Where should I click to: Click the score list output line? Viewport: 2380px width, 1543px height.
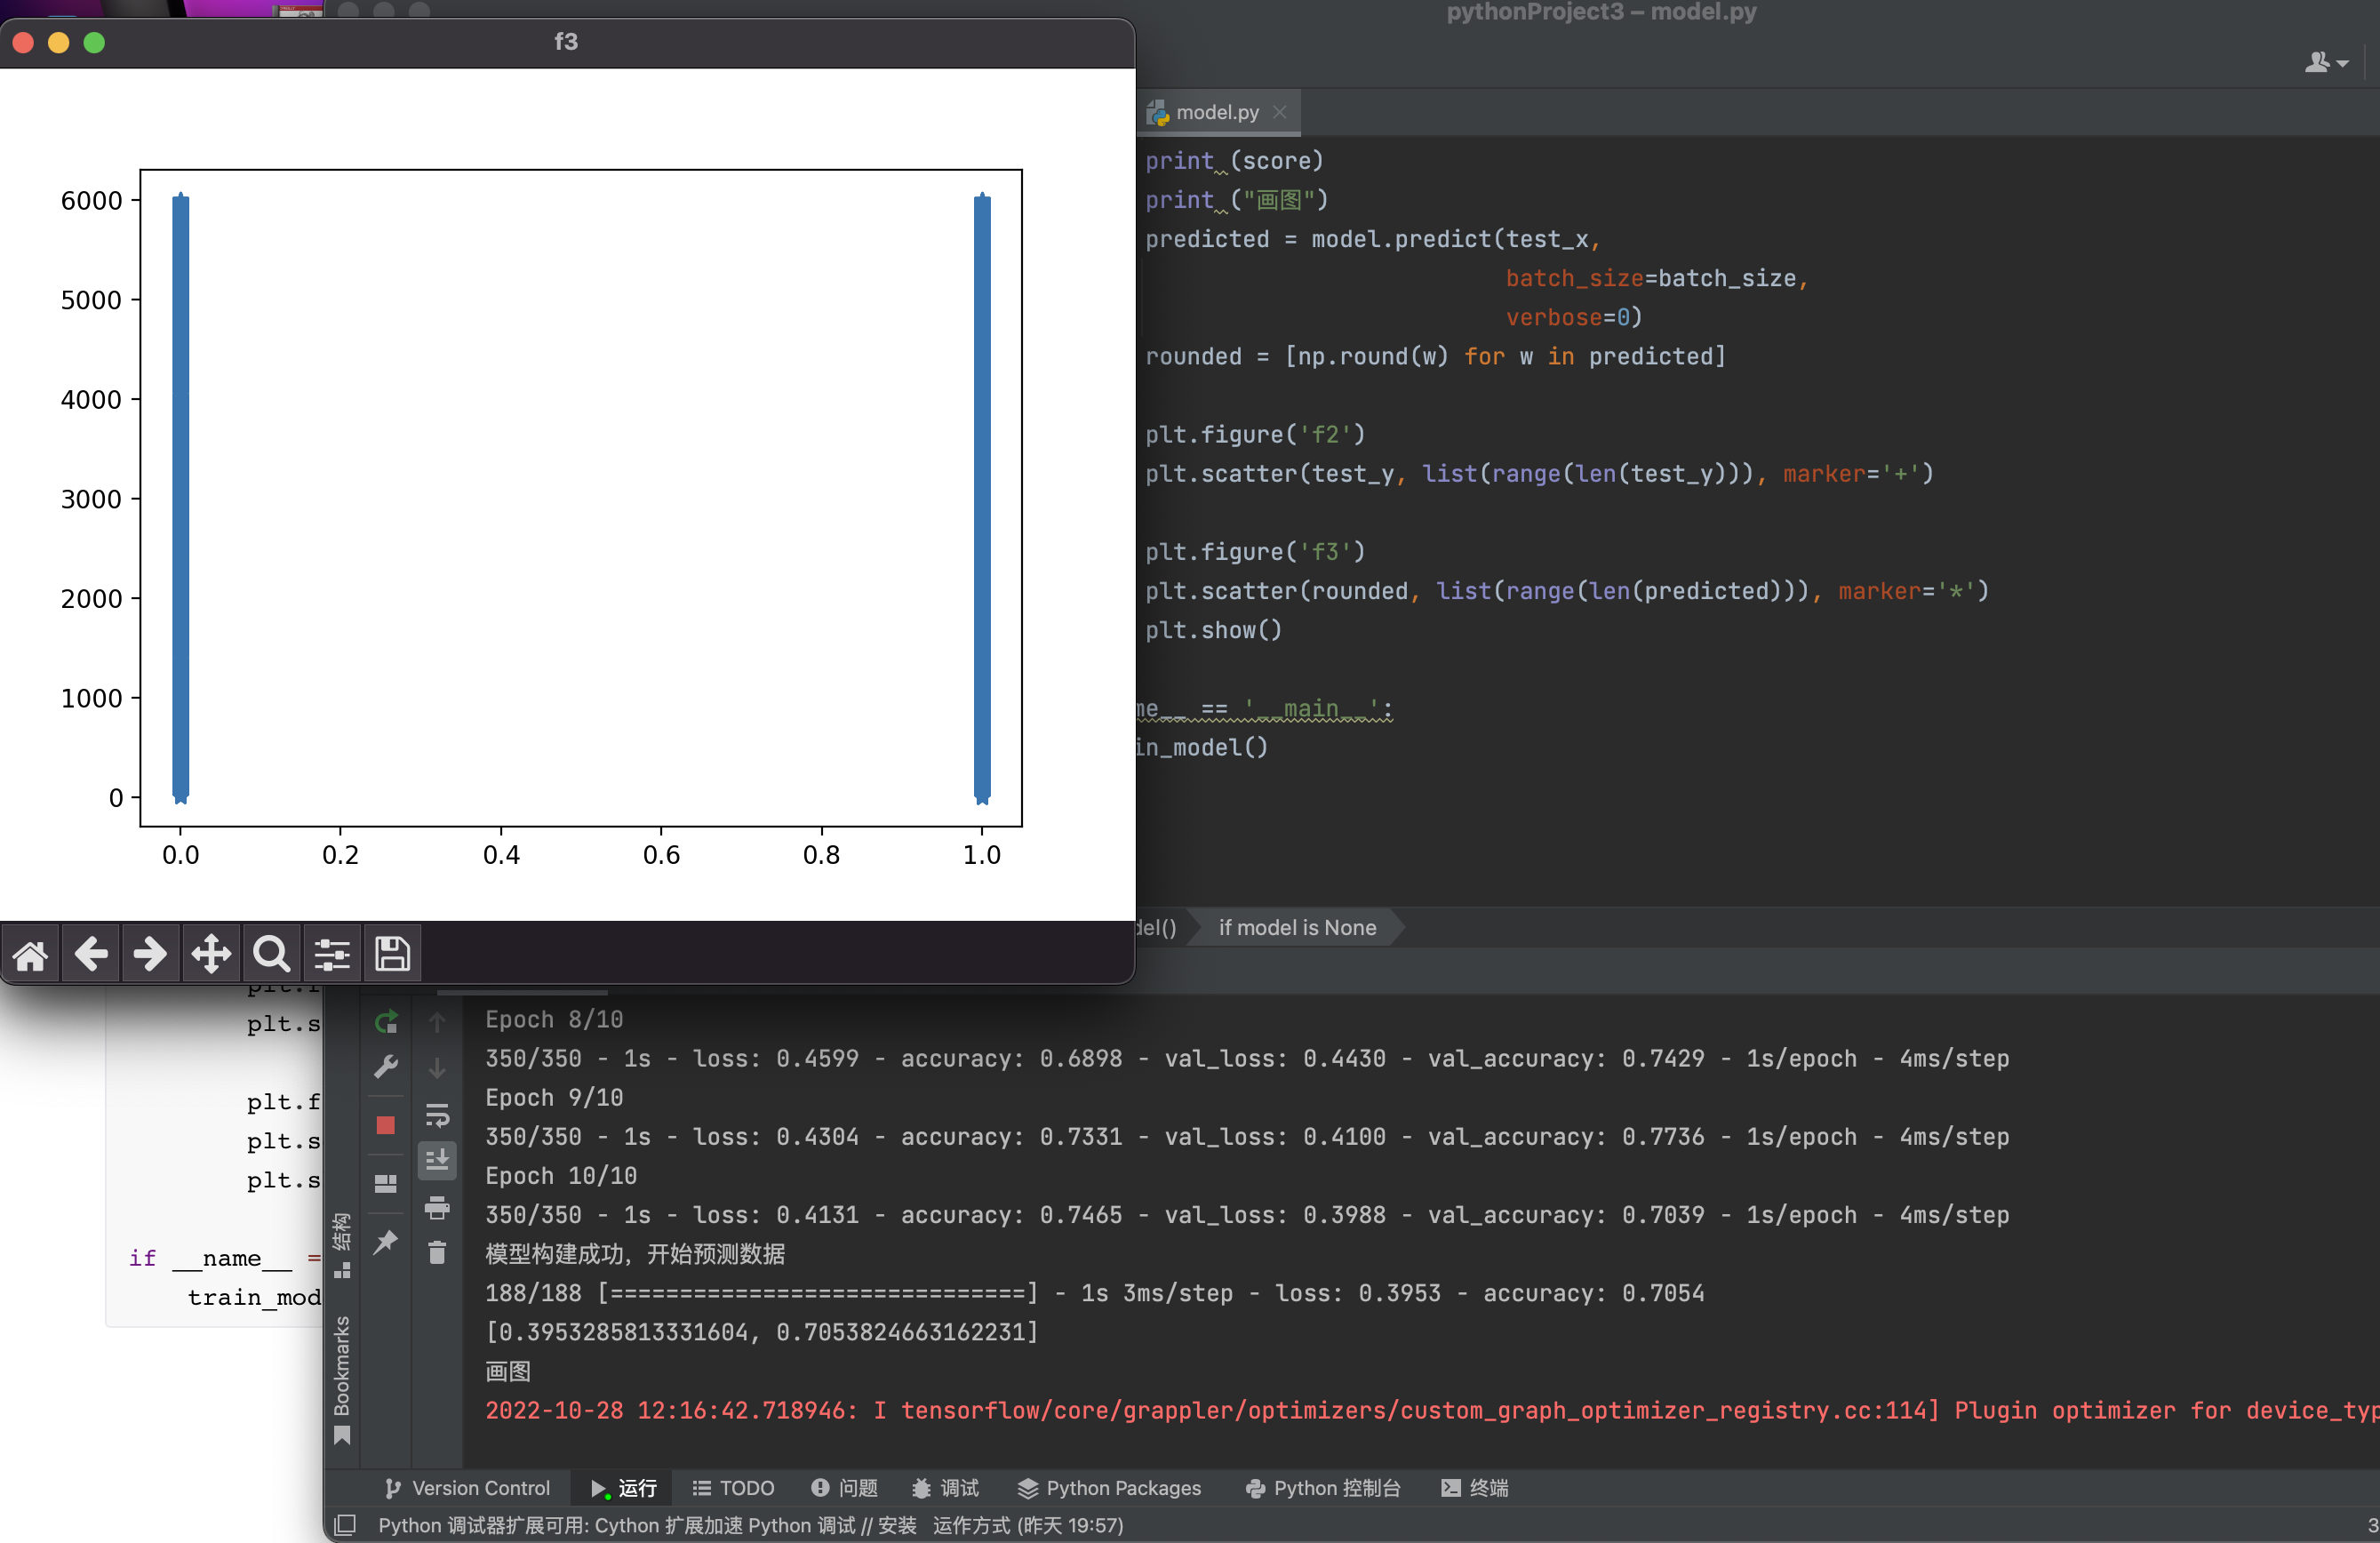click(762, 1332)
